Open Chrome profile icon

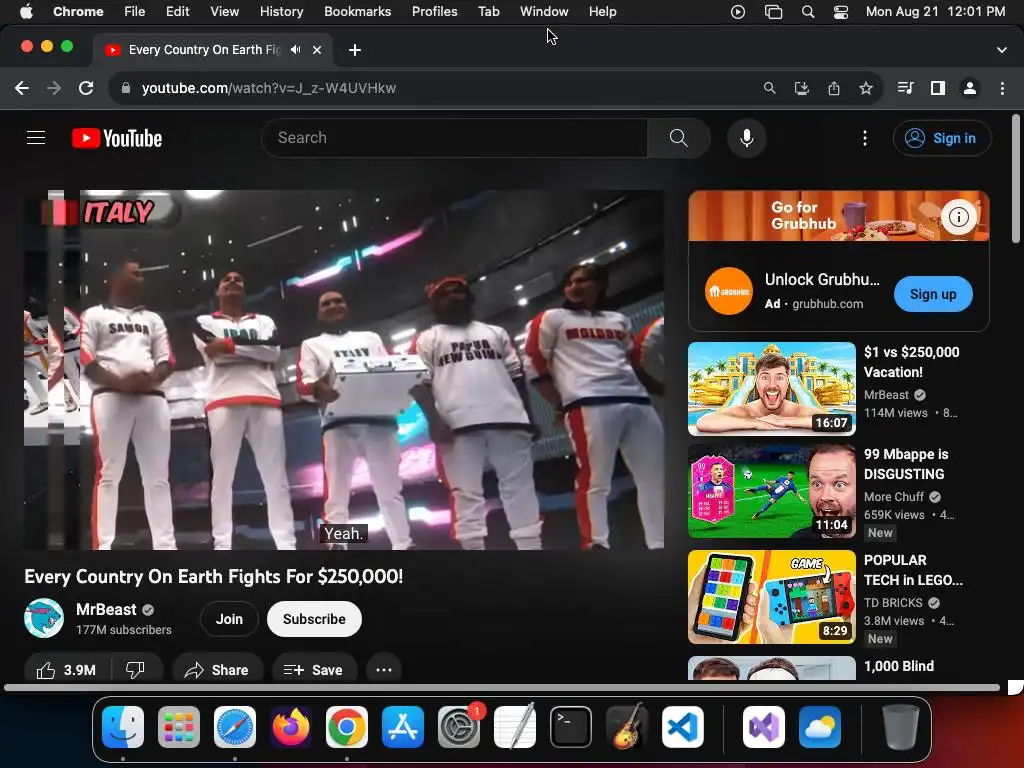970,88
